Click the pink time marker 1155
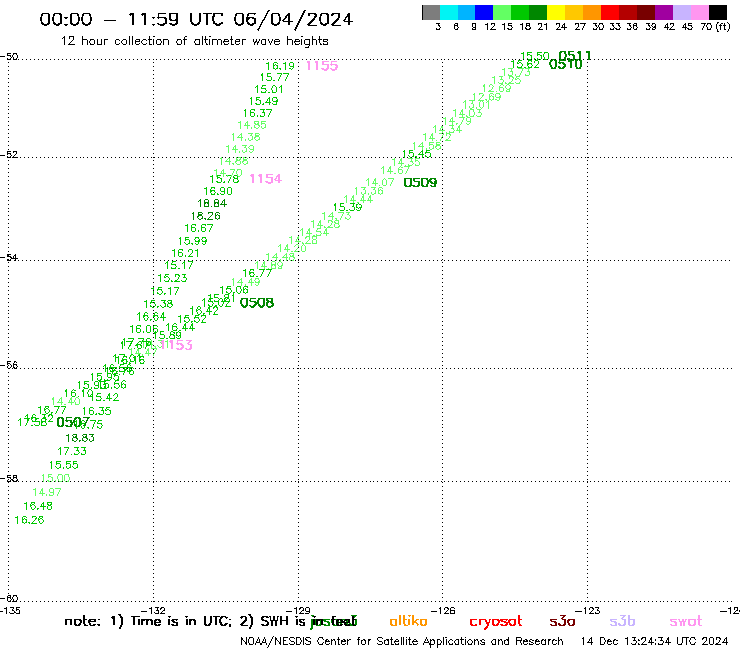This screenshot has width=740, height=650. (322, 66)
